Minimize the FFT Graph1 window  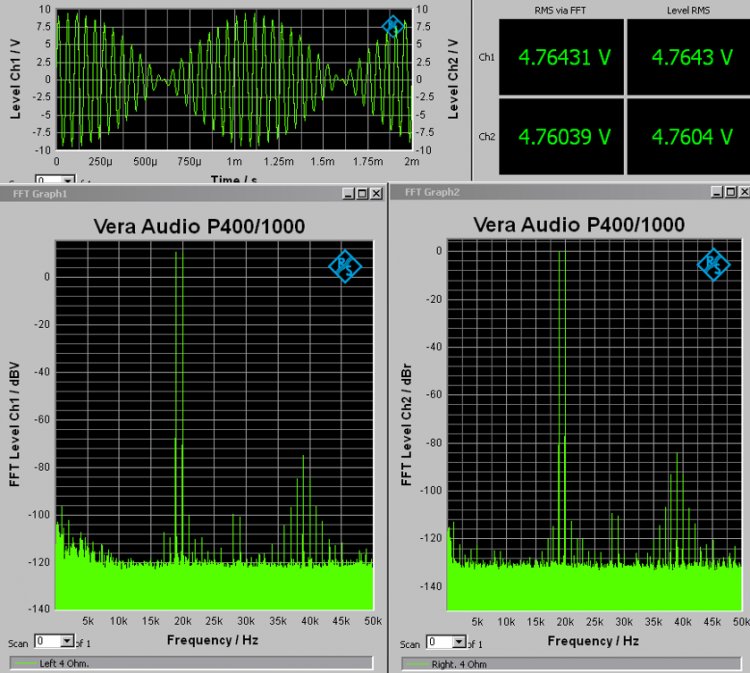tap(349, 193)
